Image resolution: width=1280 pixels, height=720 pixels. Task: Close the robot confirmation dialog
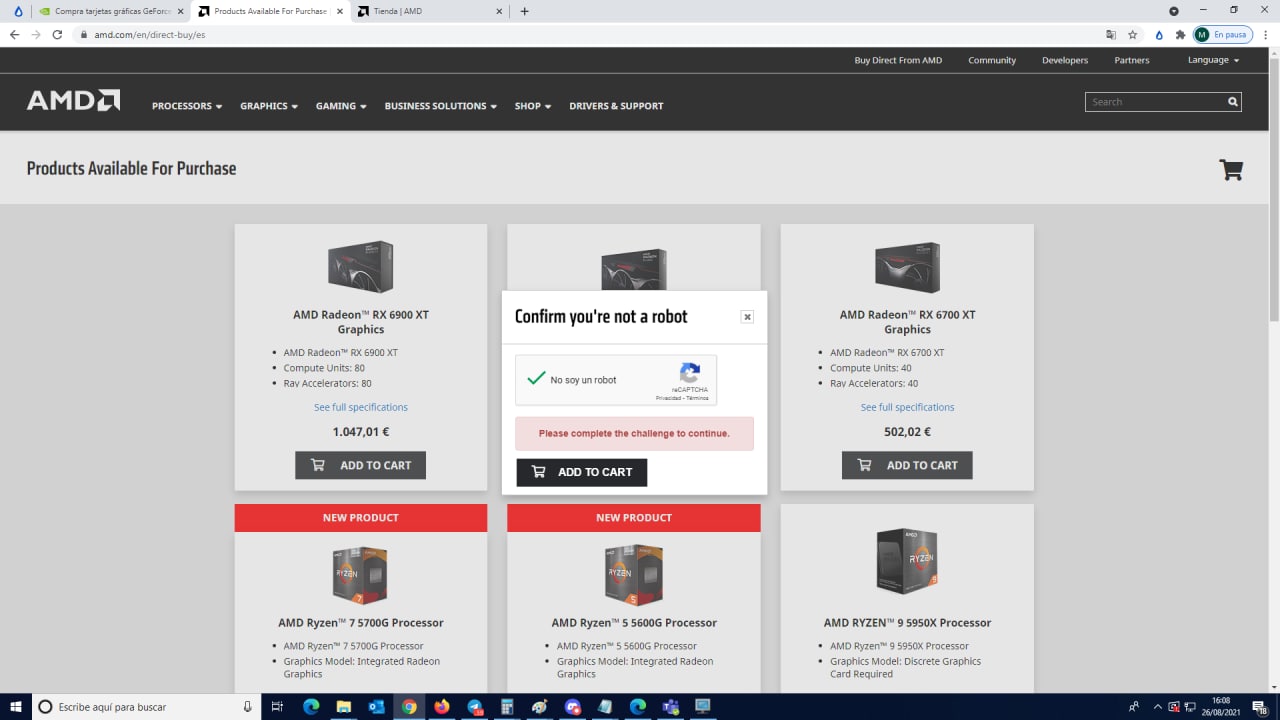[x=747, y=316]
